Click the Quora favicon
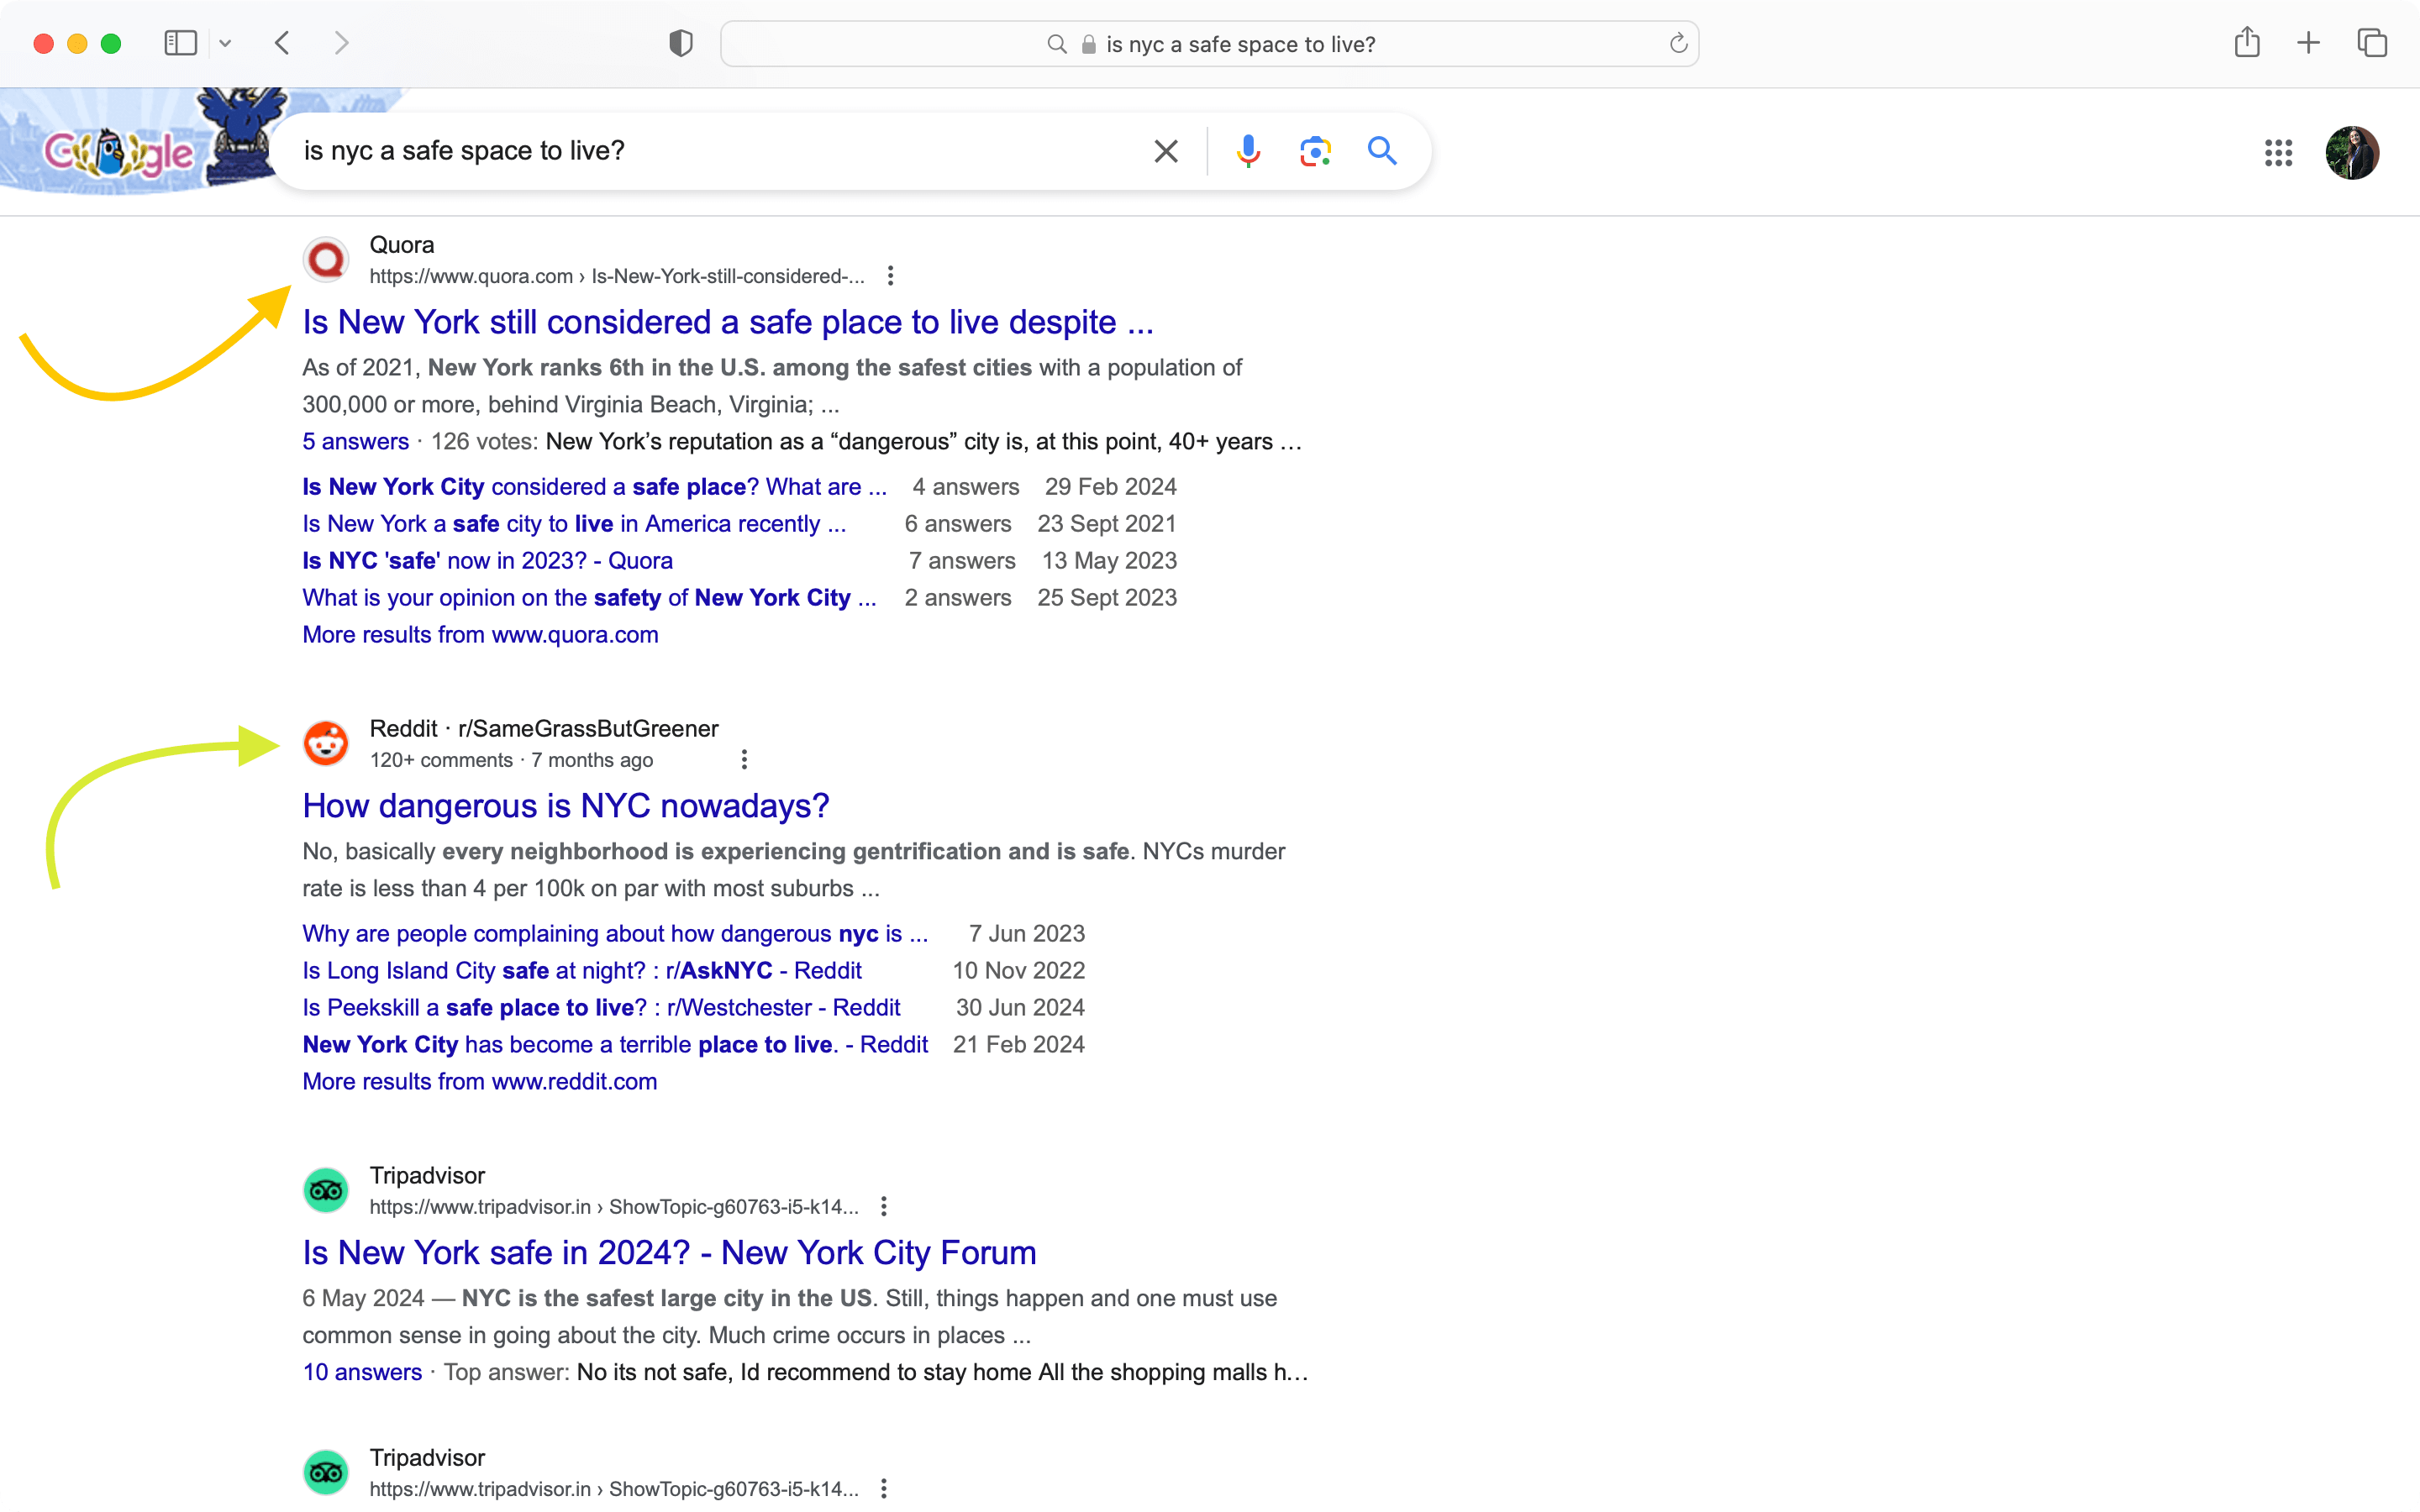The width and height of the screenshot is (2420, 1512). coord(326,260)
